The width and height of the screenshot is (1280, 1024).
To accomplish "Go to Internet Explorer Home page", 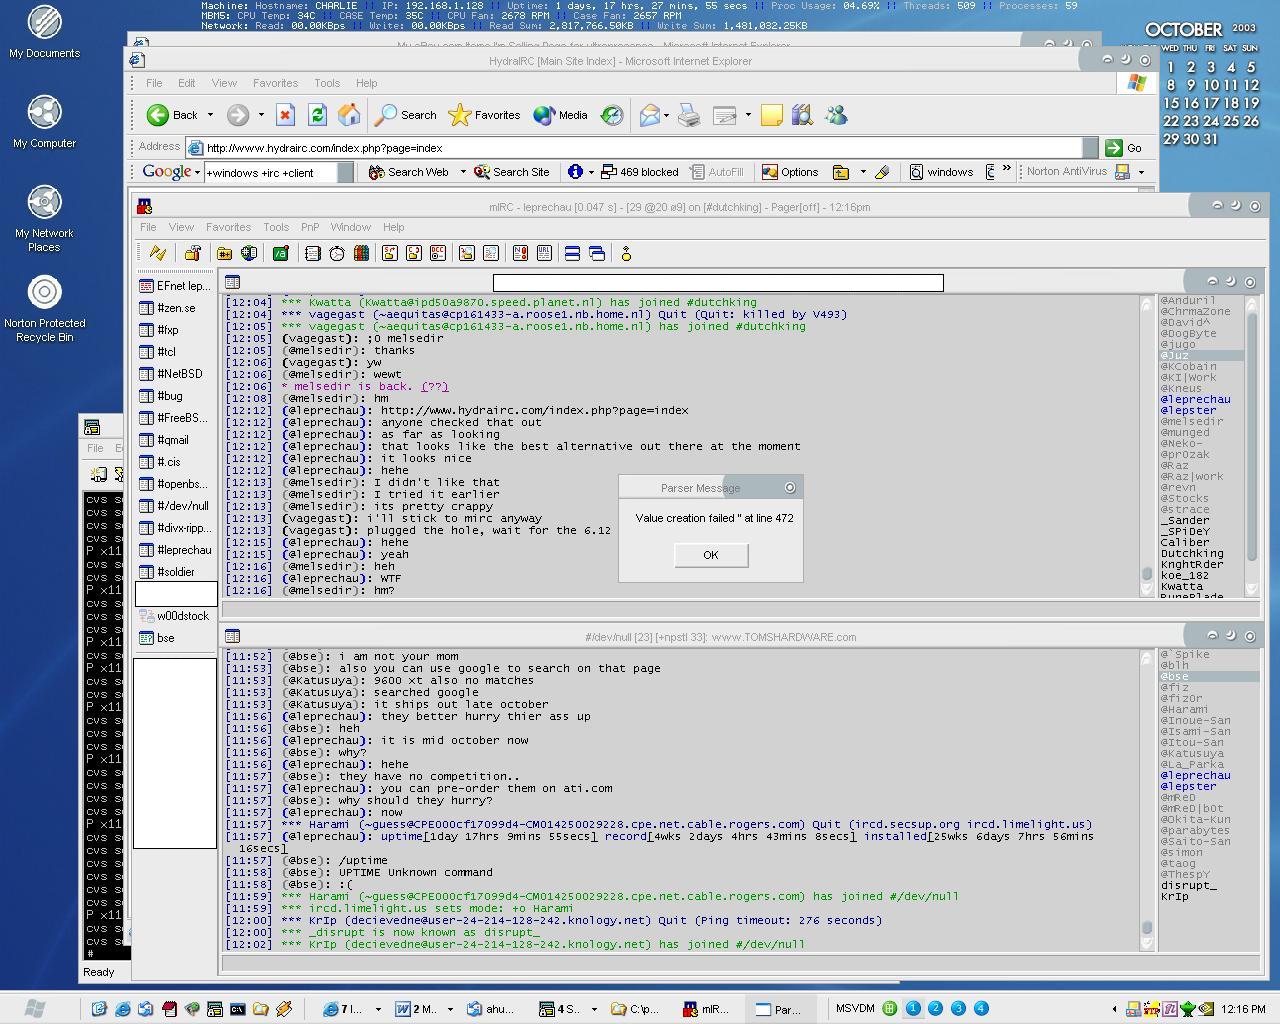I will (349, 115).
